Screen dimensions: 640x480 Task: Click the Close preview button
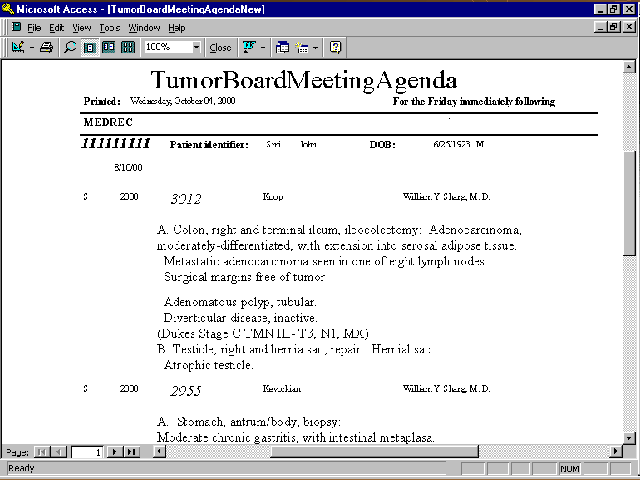pyautogui.click(x=220, y=47)
